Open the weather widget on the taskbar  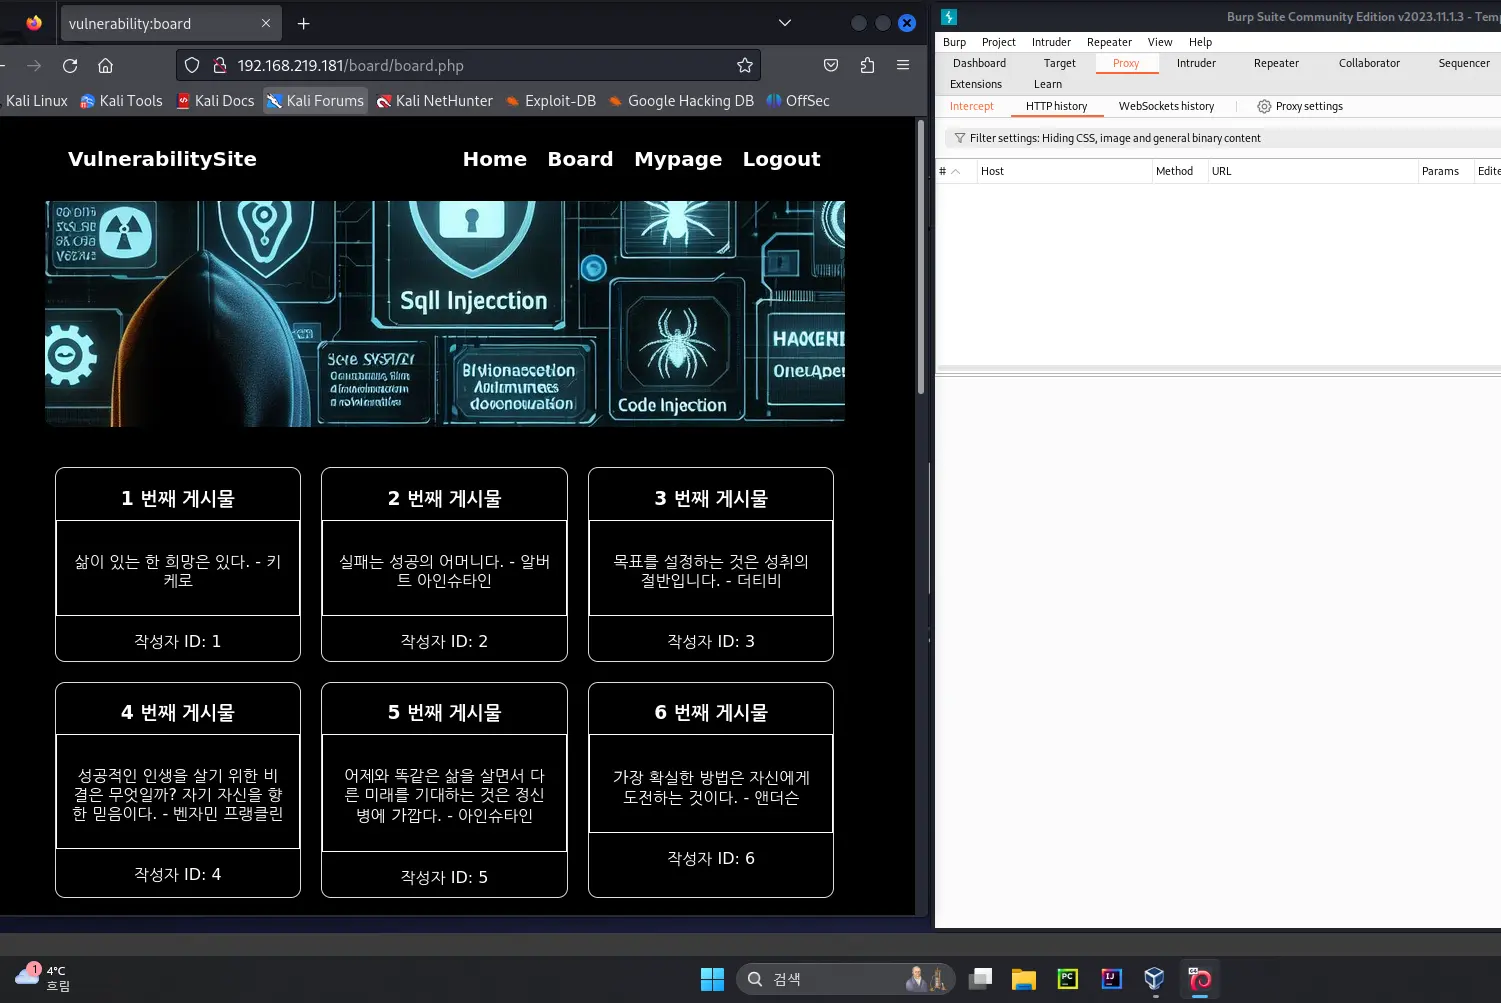(x=42, y=978)
